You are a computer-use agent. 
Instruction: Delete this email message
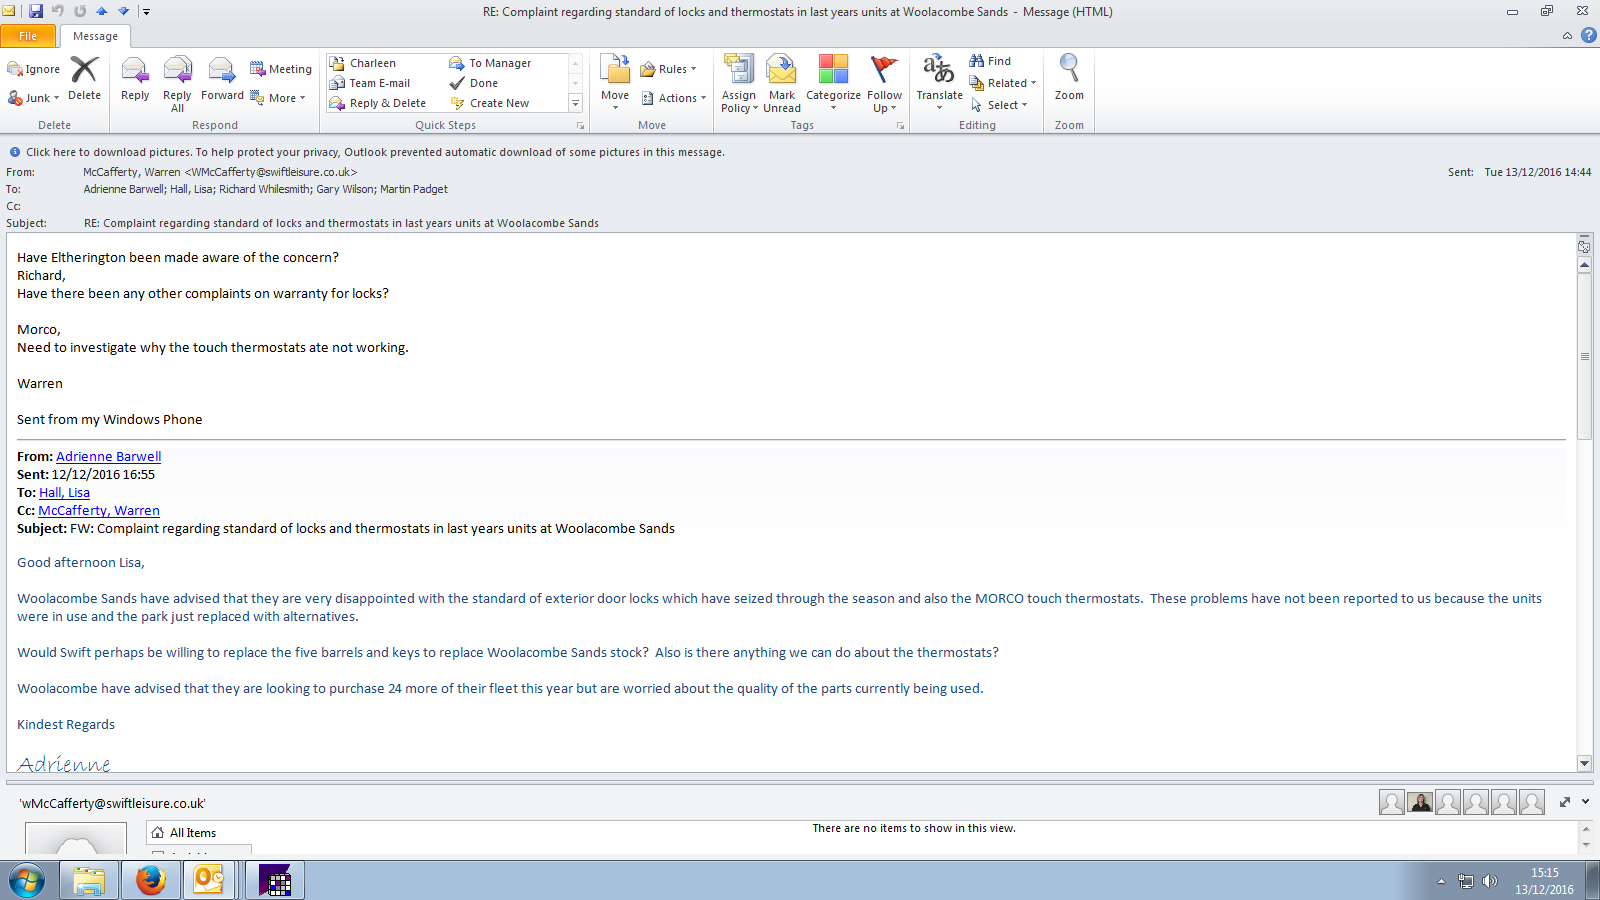pos(84,80)
